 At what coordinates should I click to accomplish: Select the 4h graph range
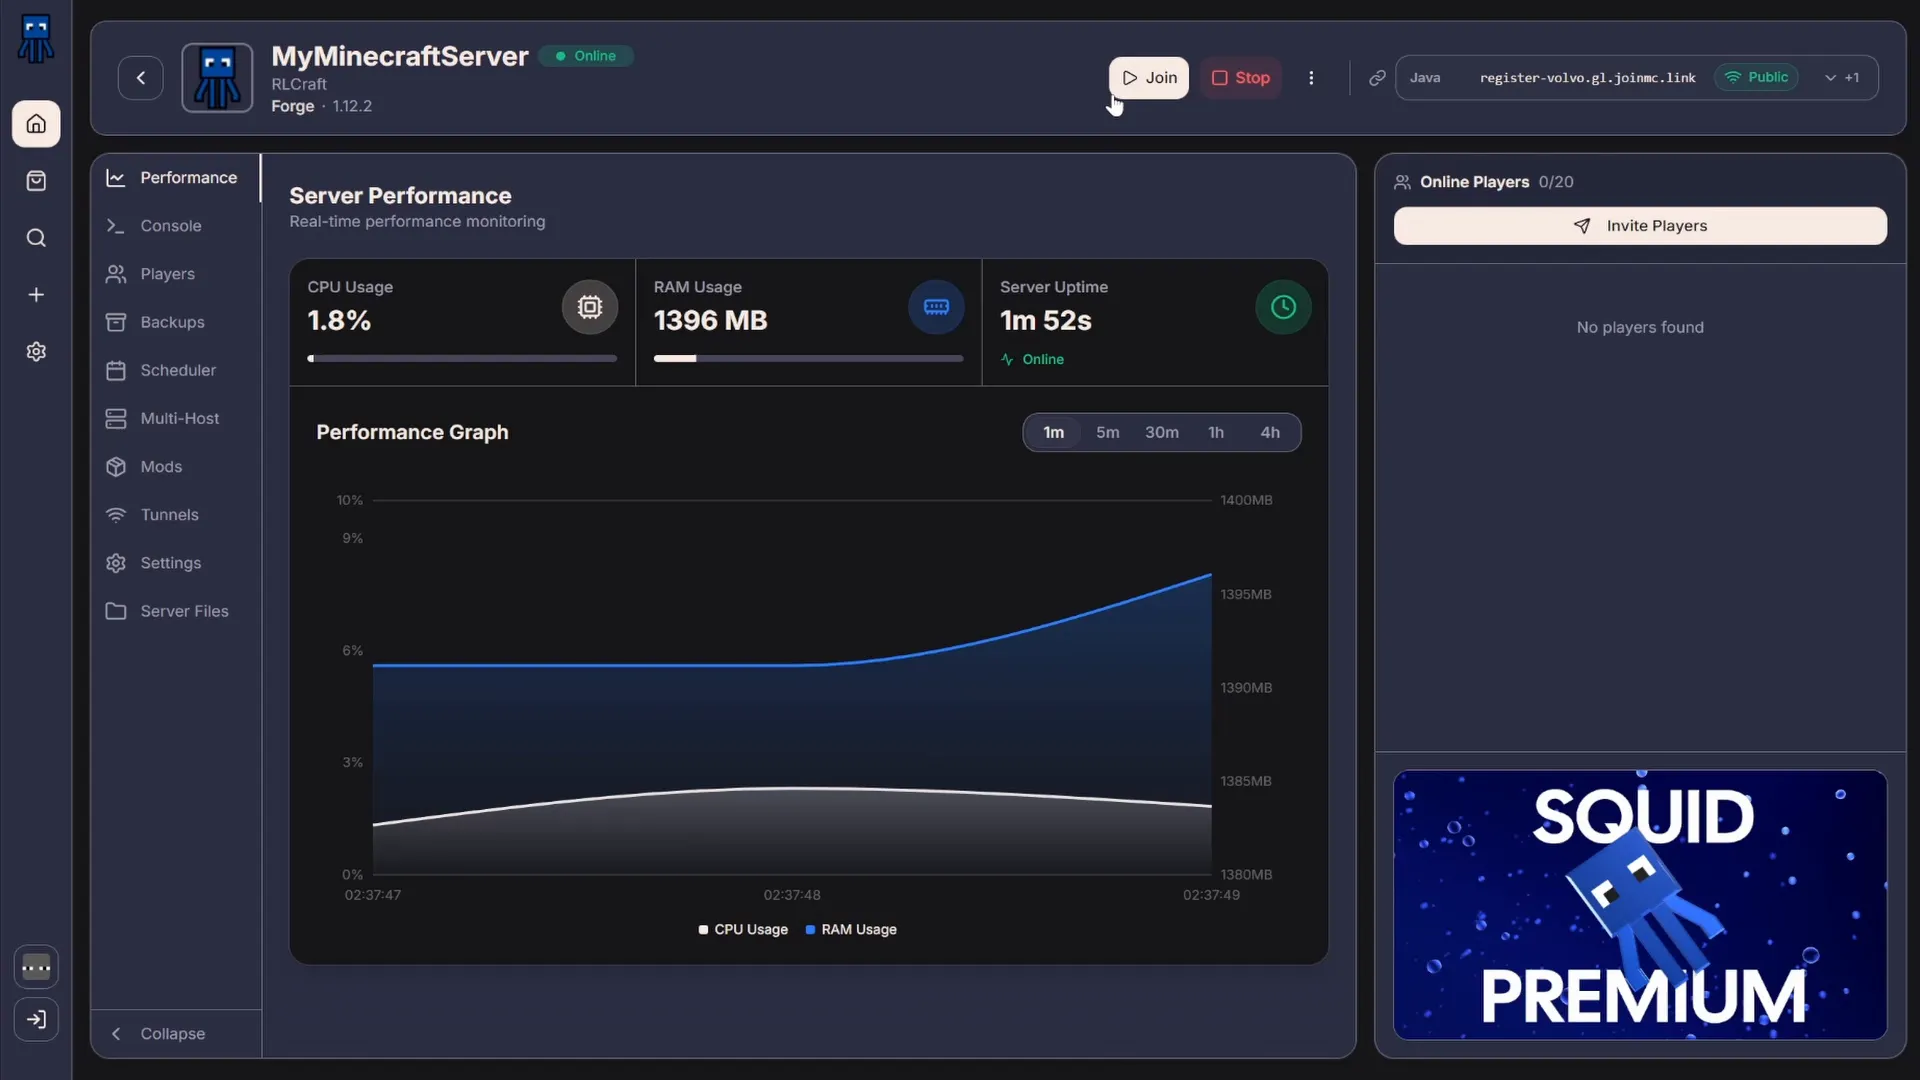point(1270,433)
